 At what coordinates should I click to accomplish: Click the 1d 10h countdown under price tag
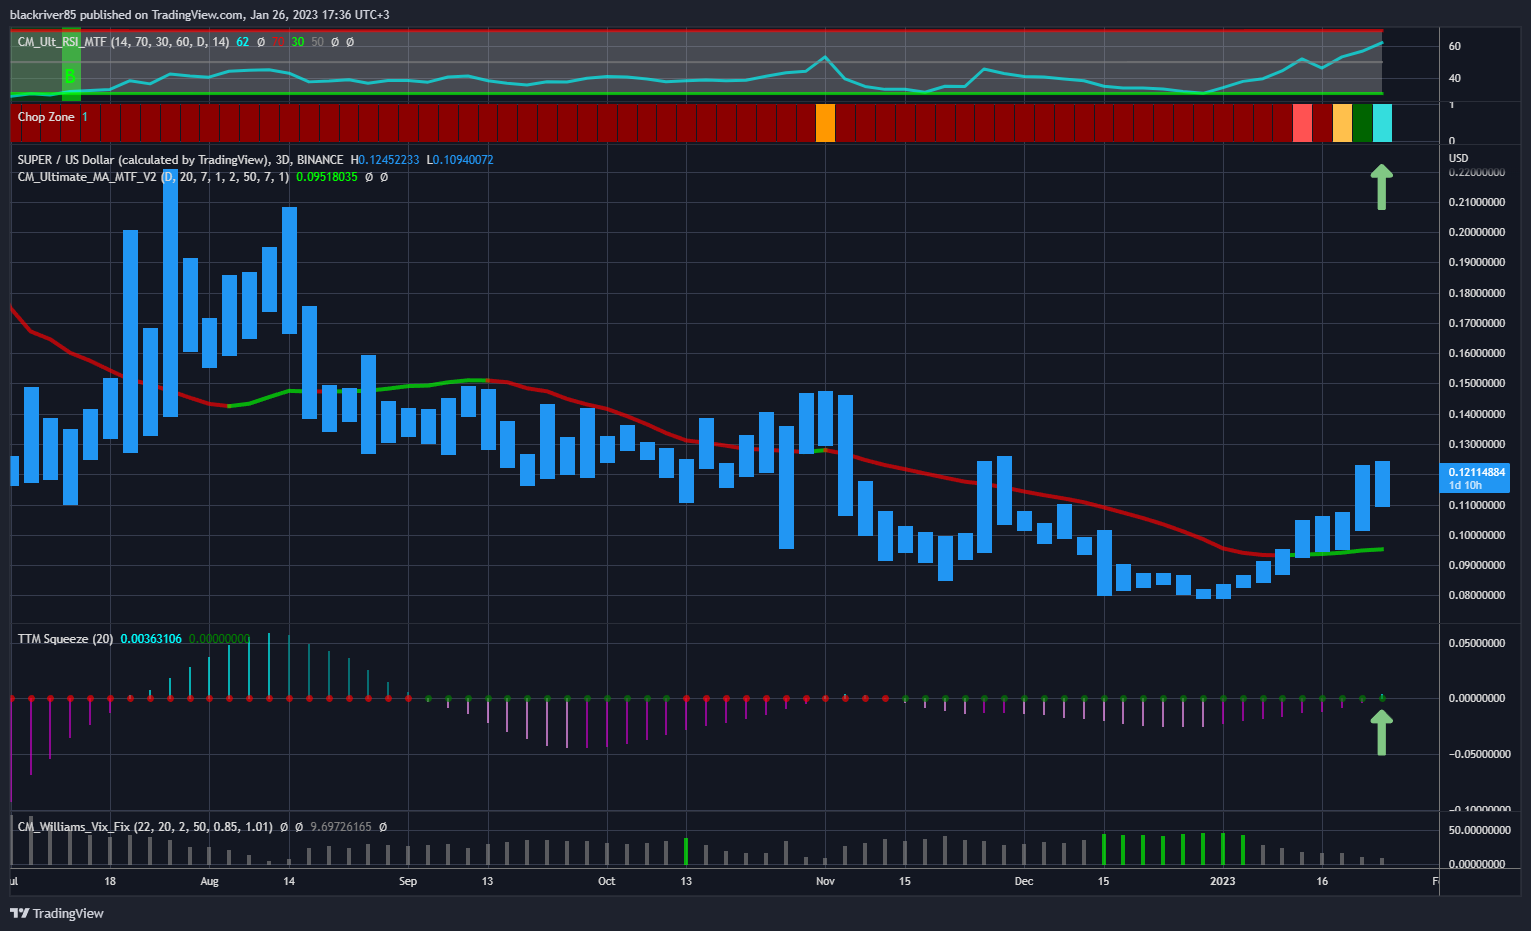tap(1465, 486)
